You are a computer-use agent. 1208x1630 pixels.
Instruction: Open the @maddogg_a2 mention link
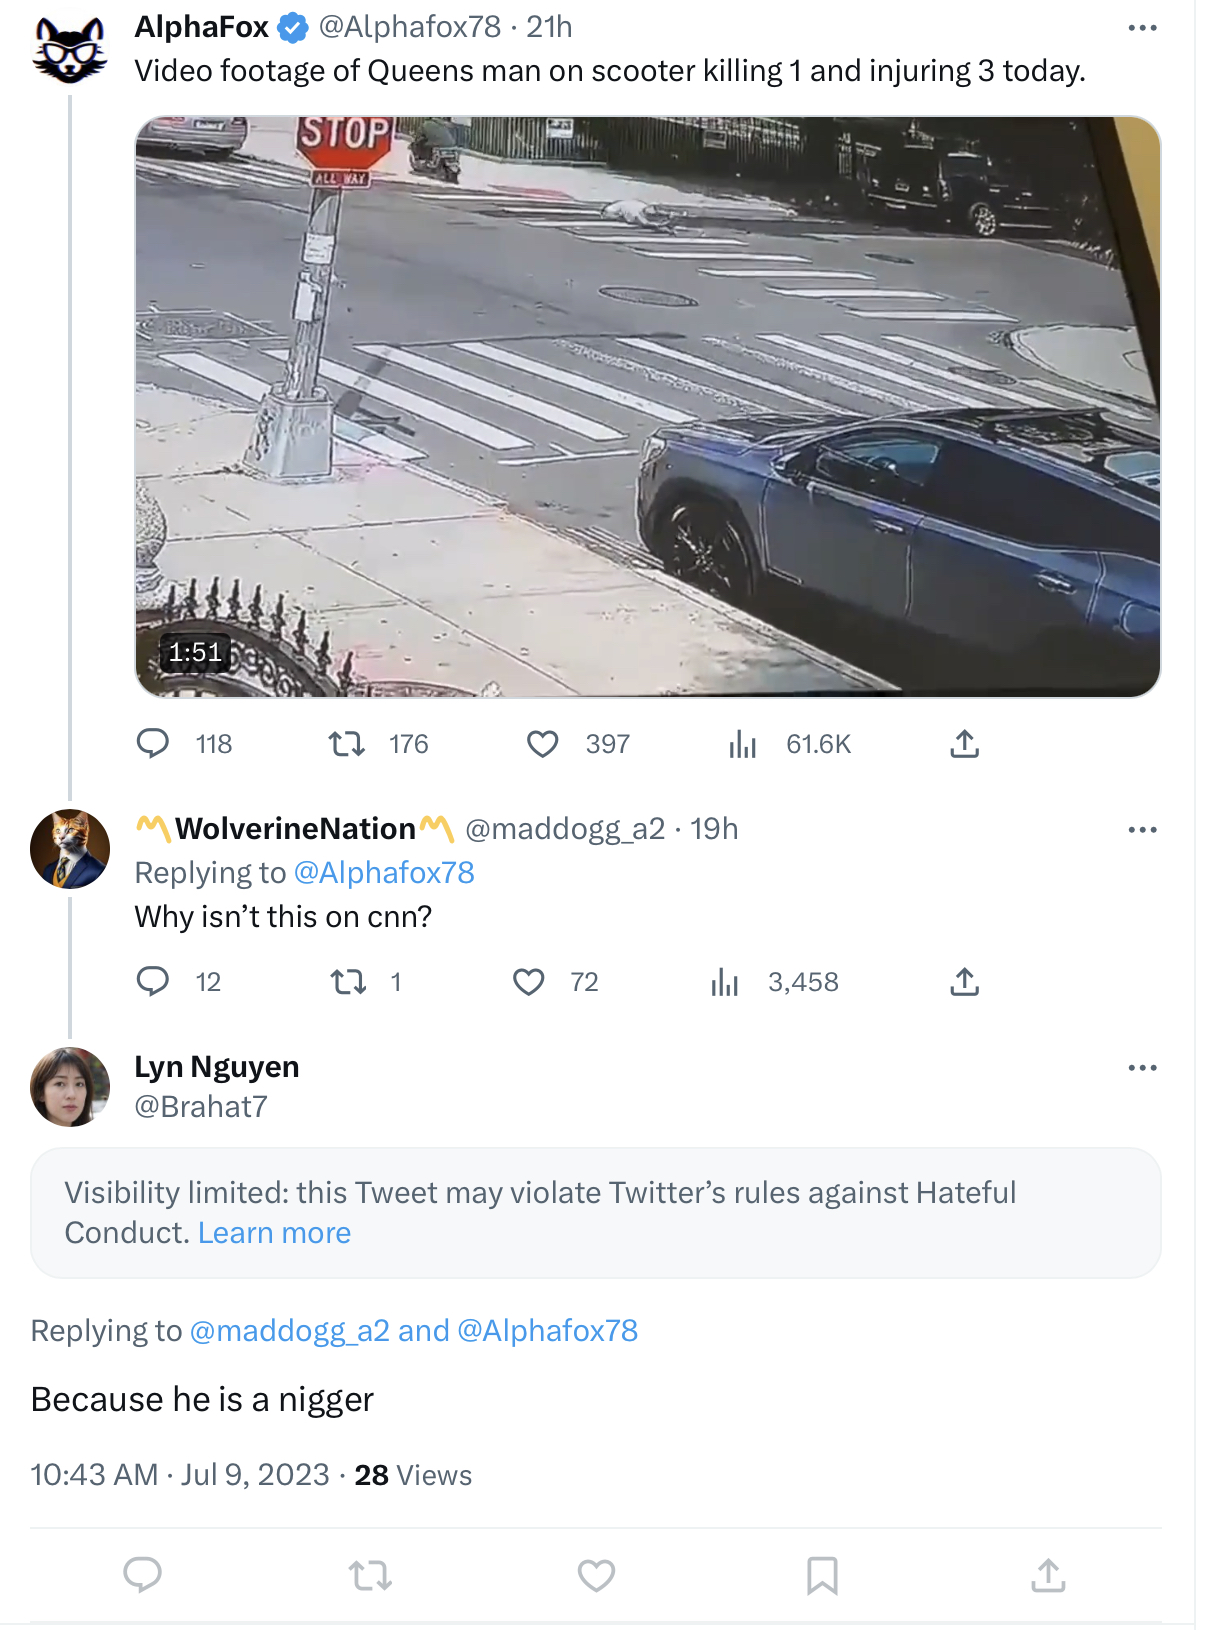(x=289, y=1331)
